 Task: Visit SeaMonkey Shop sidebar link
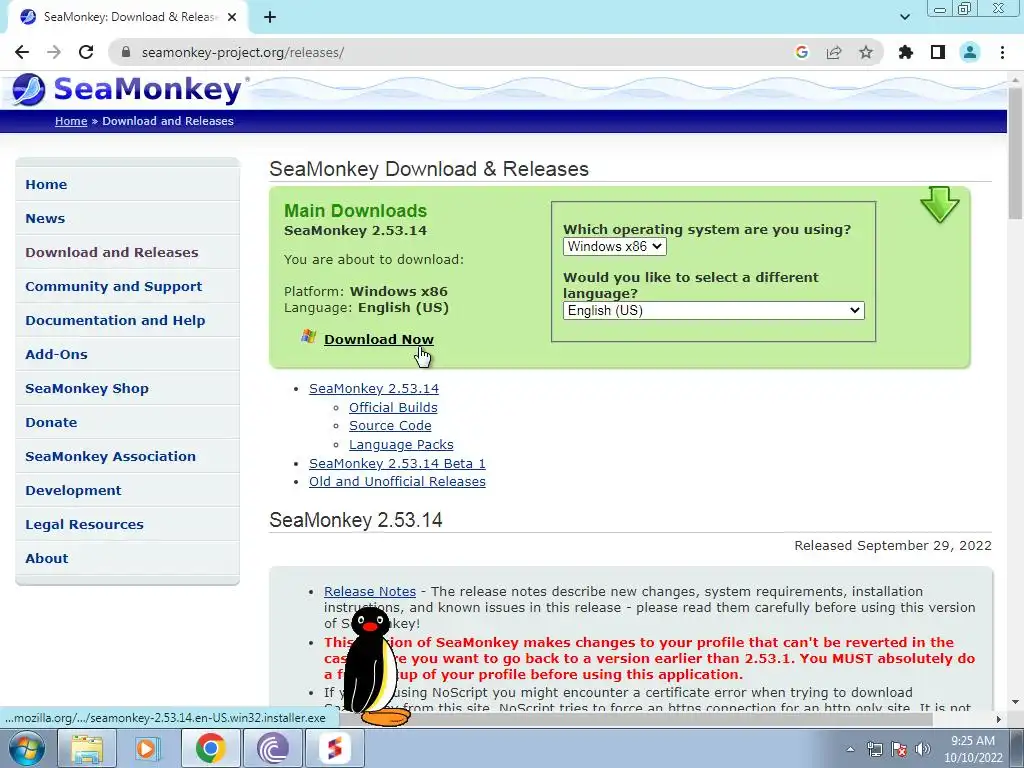tap(127, 388)
